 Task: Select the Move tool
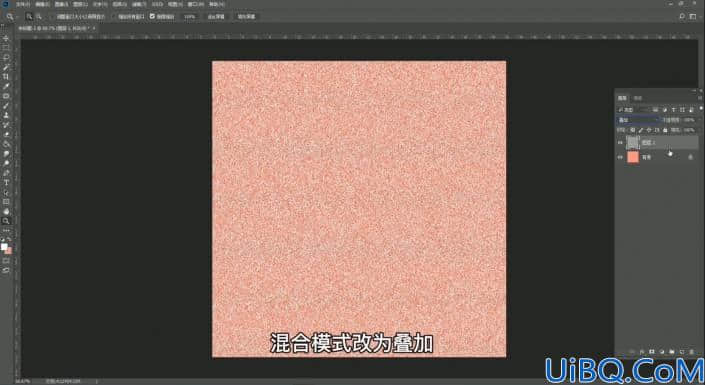(x=6, y=38)
